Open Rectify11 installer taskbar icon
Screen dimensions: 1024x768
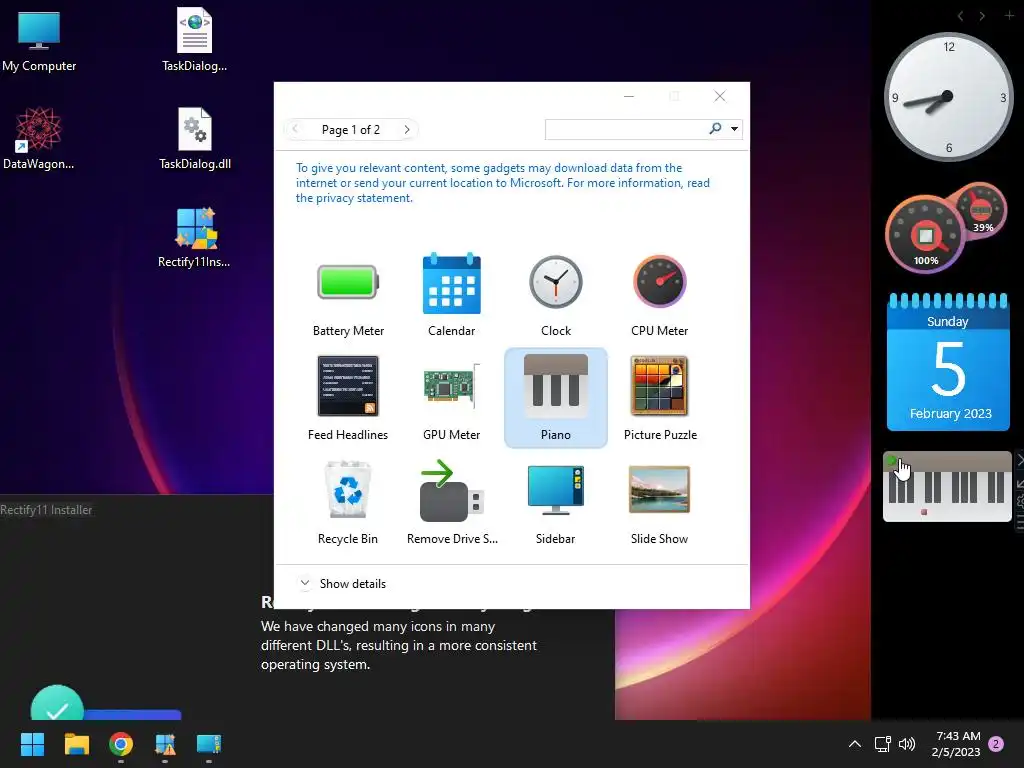point(165,744)
